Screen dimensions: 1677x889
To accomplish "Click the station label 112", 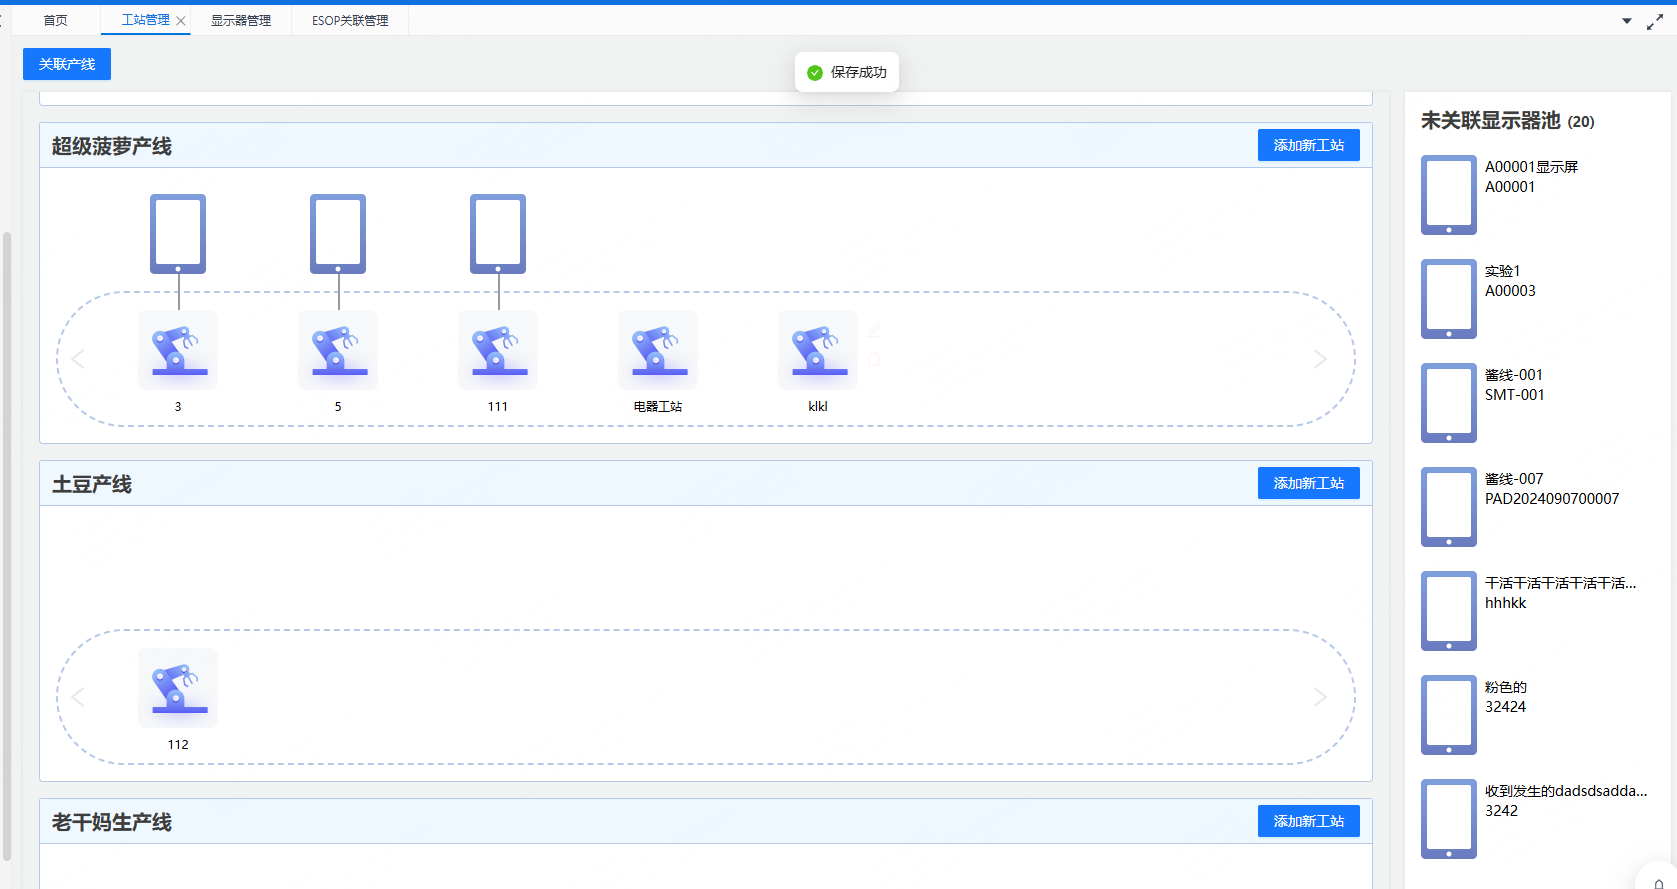I will (178, 745).
